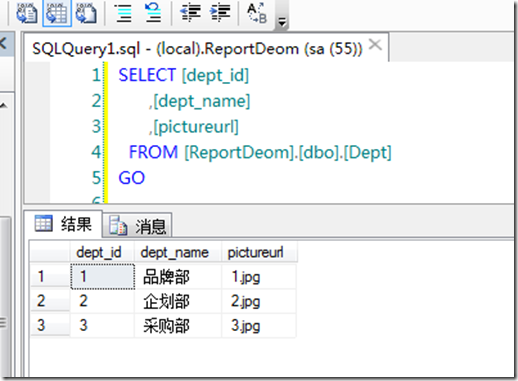Click the 2.jpg cell

pos(259,301)
